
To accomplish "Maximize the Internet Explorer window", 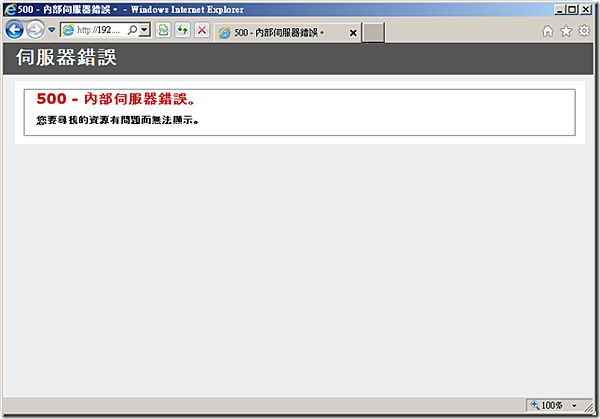I will (572, 10).
